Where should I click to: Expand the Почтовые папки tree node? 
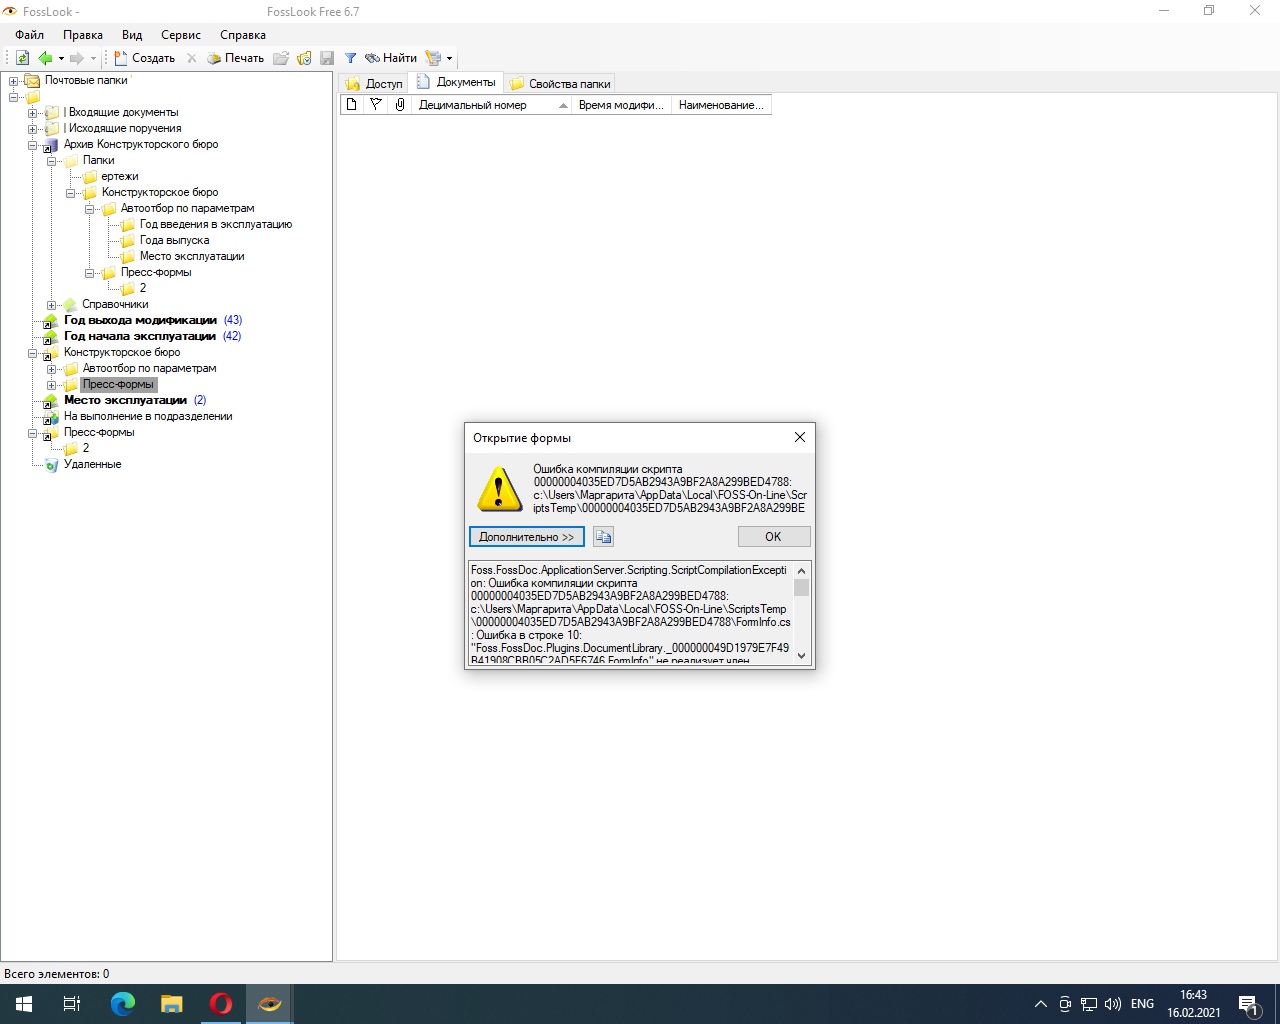13,81
